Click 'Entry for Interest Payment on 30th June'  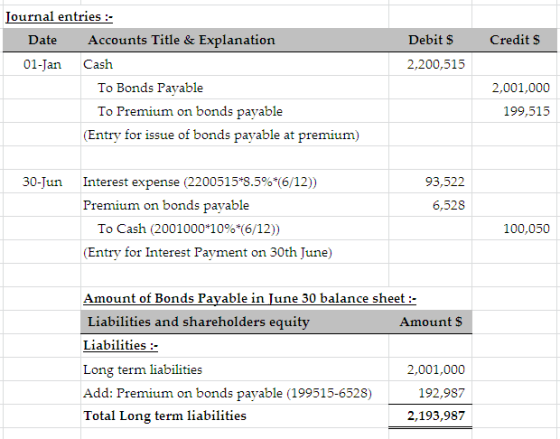[208, 253]
